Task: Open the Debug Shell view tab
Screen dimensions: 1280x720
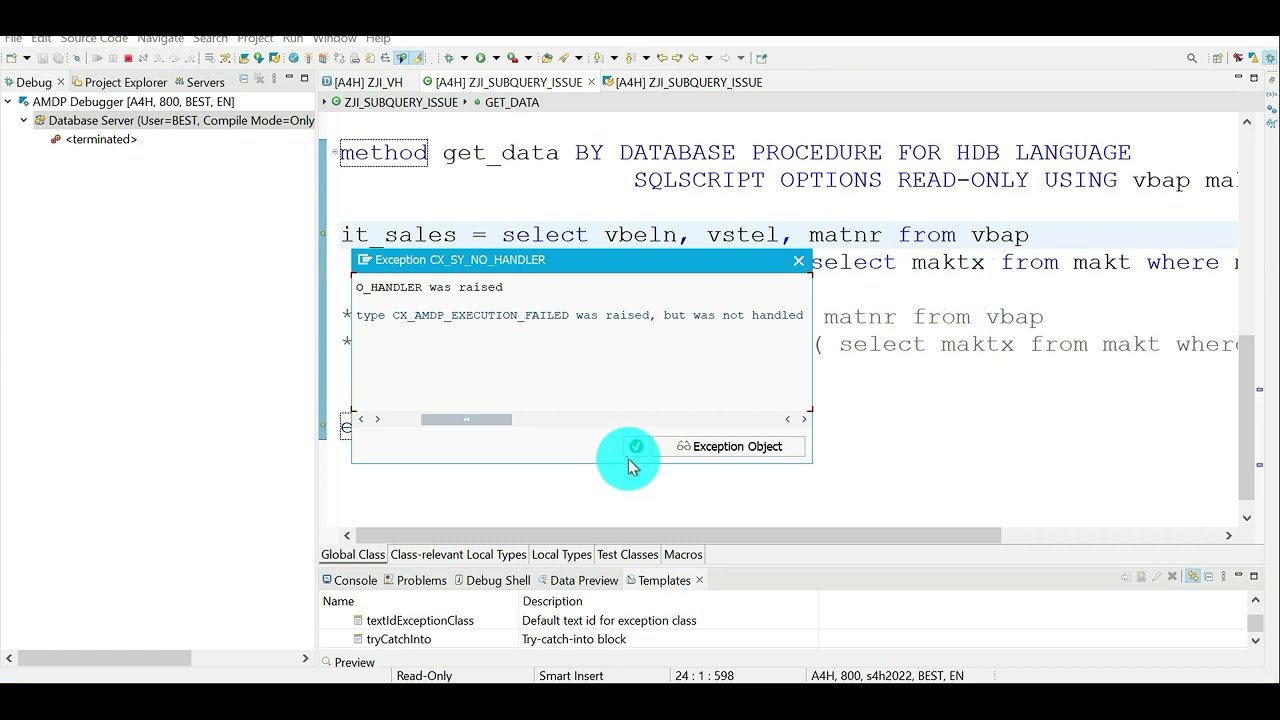Action: [492, 580]
